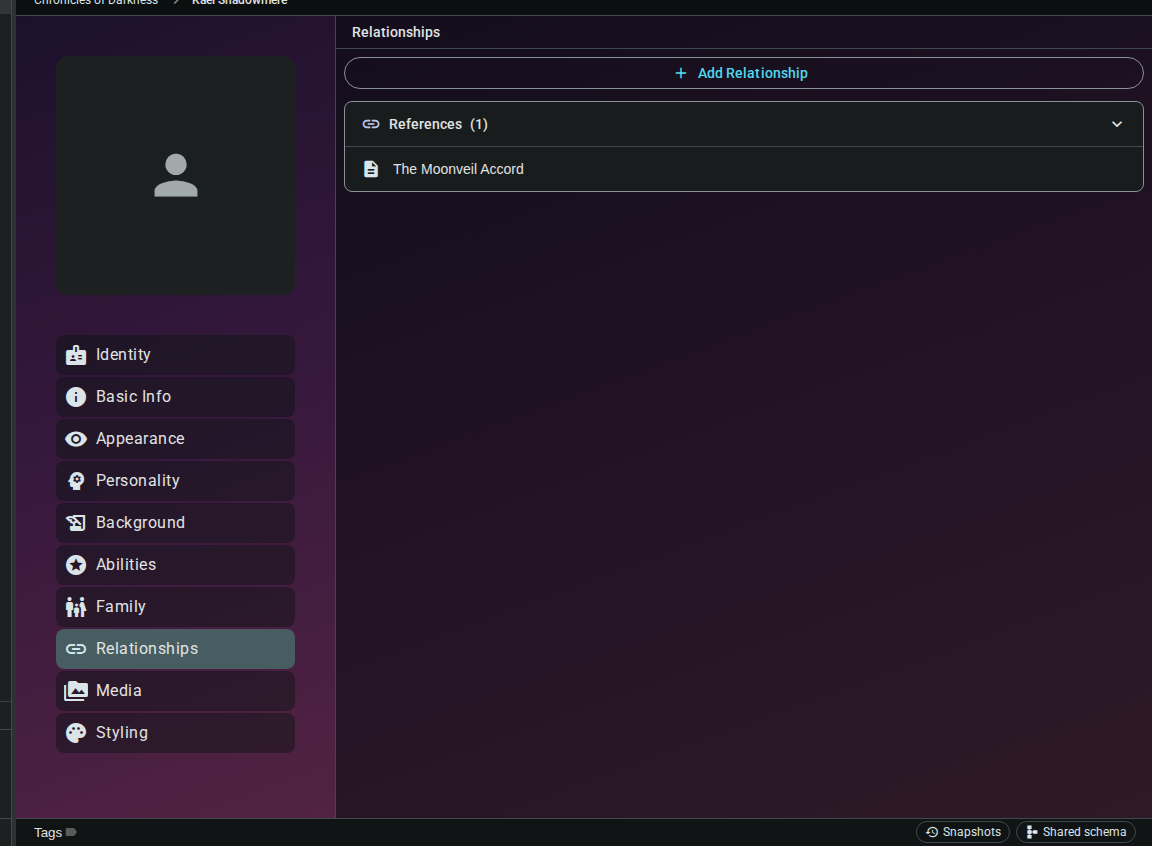The height and width of the screenshot is (846, 1152).
Task: Open The Moonveil Accord reference
Action: click(744, 170)
